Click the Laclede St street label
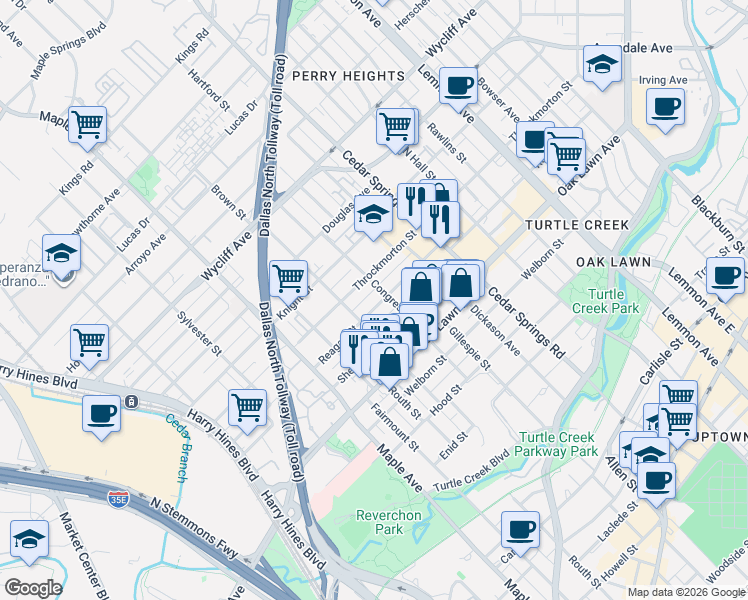Viewport: 748px width, 600px height. 617,521
